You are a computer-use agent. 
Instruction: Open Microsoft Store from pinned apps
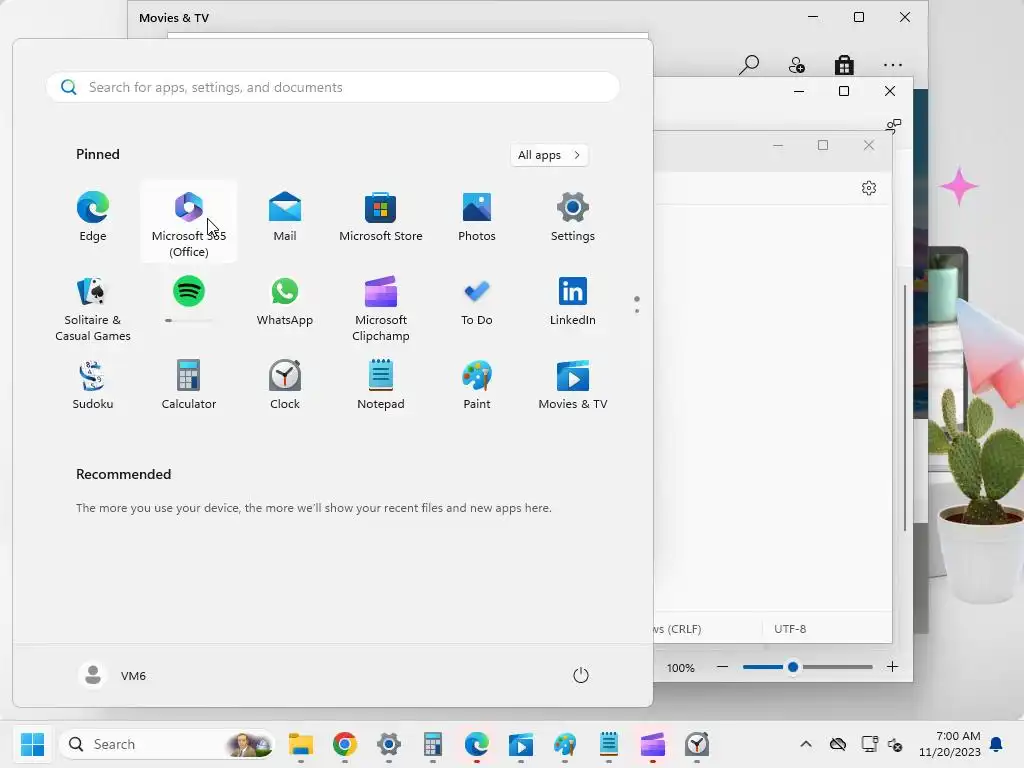[381, 217]
